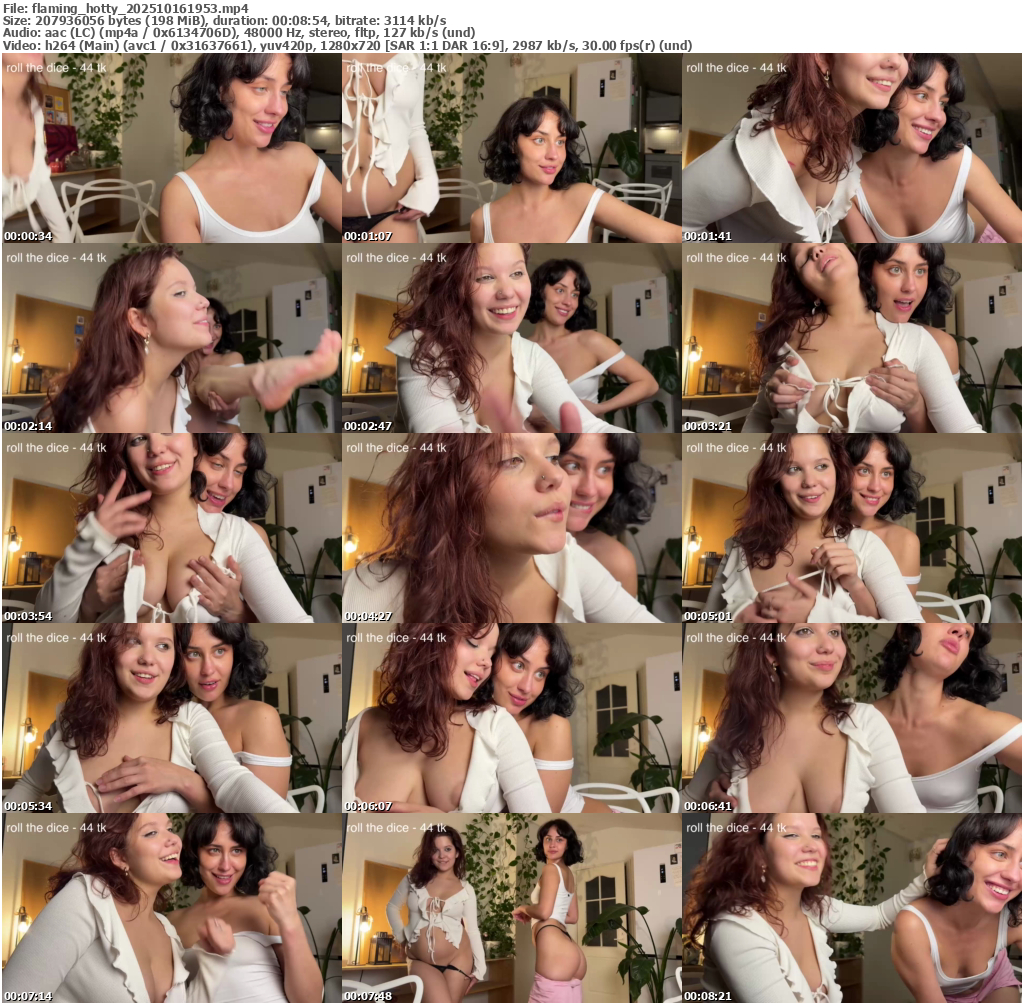Pick the frame stamped 00:04:27
Image resolution: width=1024 pixels, height=1003 pixels.
pos(512,528)
